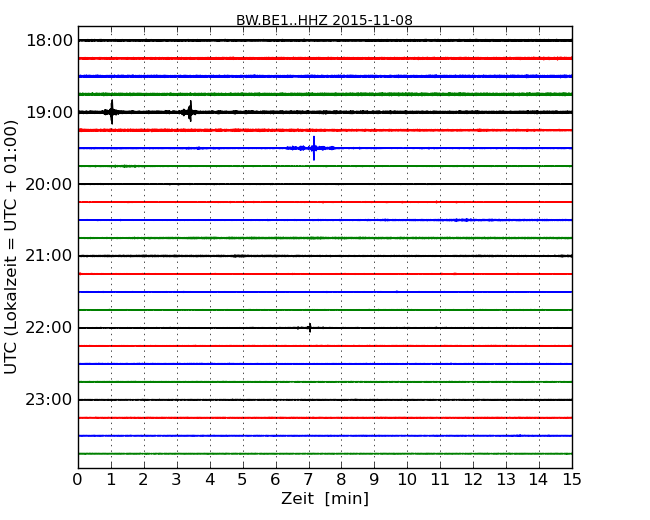
Task: Click x-axis tick label 5
Action: point(243,479)
